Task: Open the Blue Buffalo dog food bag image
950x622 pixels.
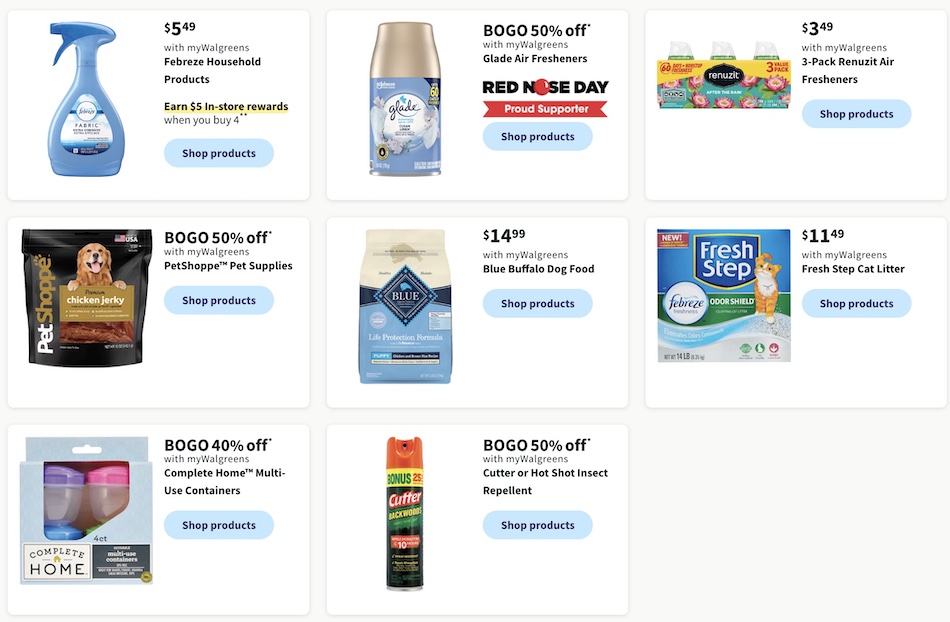Action: tap(405, 306)
